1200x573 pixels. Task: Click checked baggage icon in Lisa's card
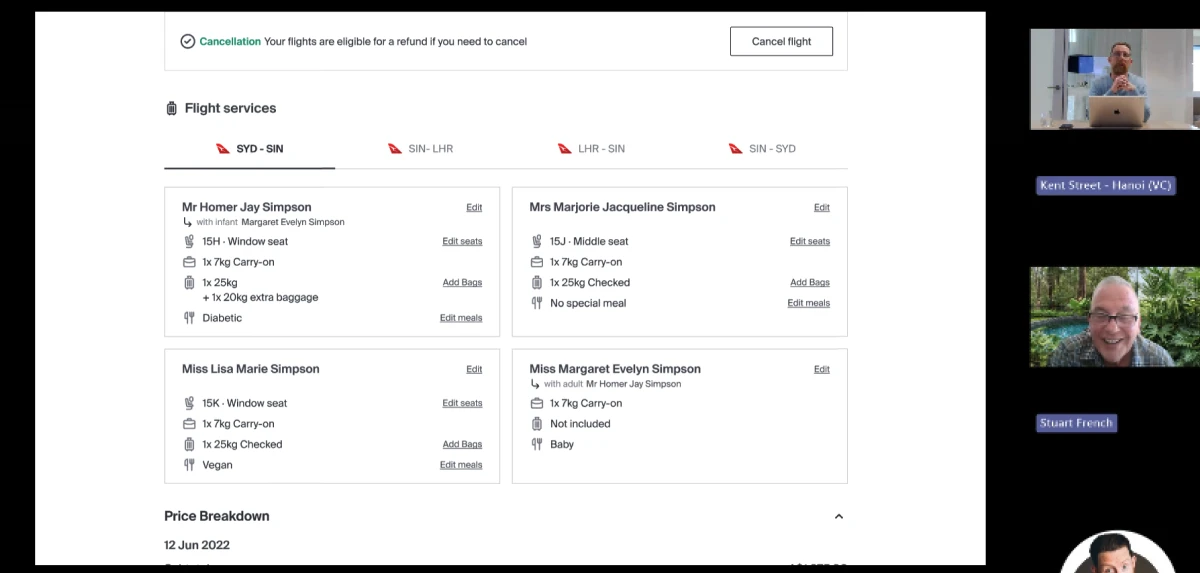click(189, 444)
